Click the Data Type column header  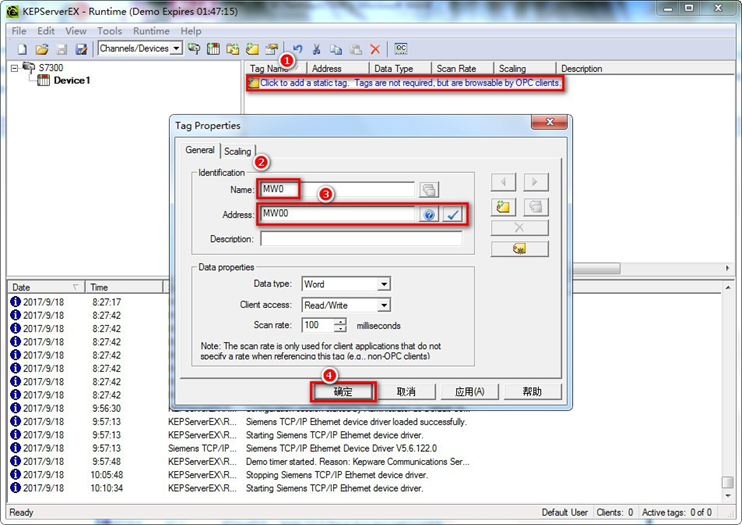click(x=400, y=69)
